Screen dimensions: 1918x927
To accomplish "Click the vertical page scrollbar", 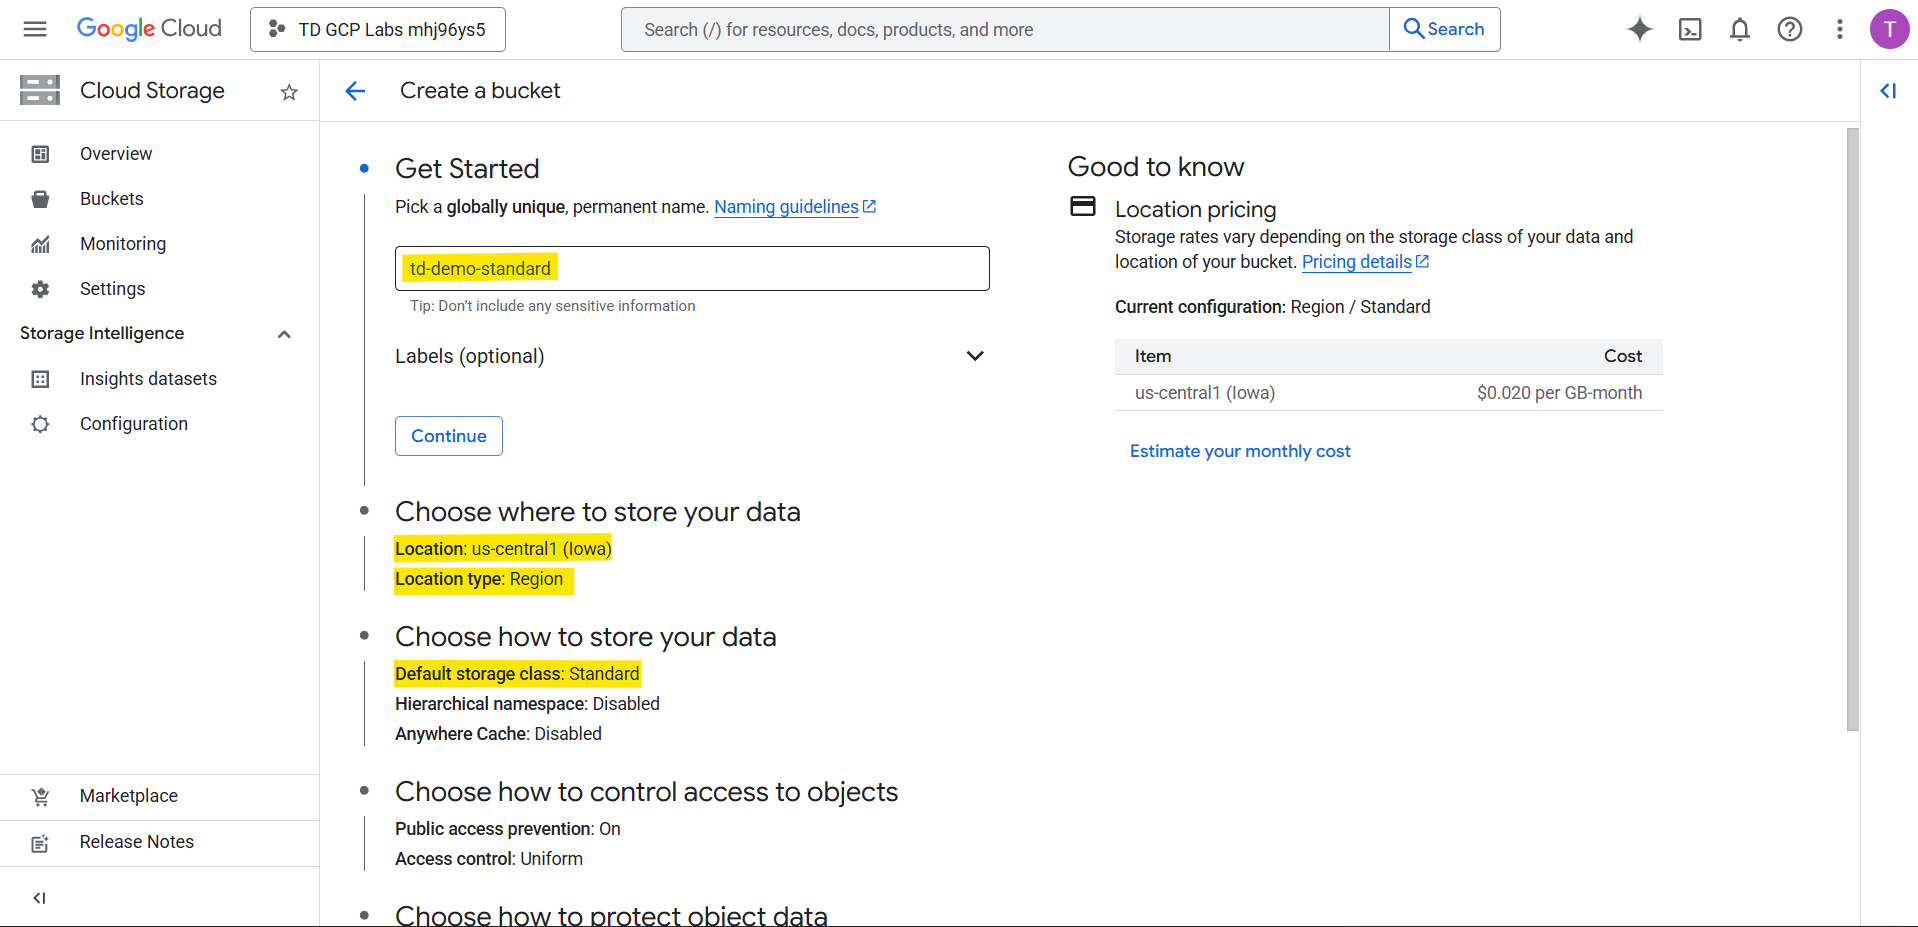I will pyautogui.click(x=1852, y=430).
